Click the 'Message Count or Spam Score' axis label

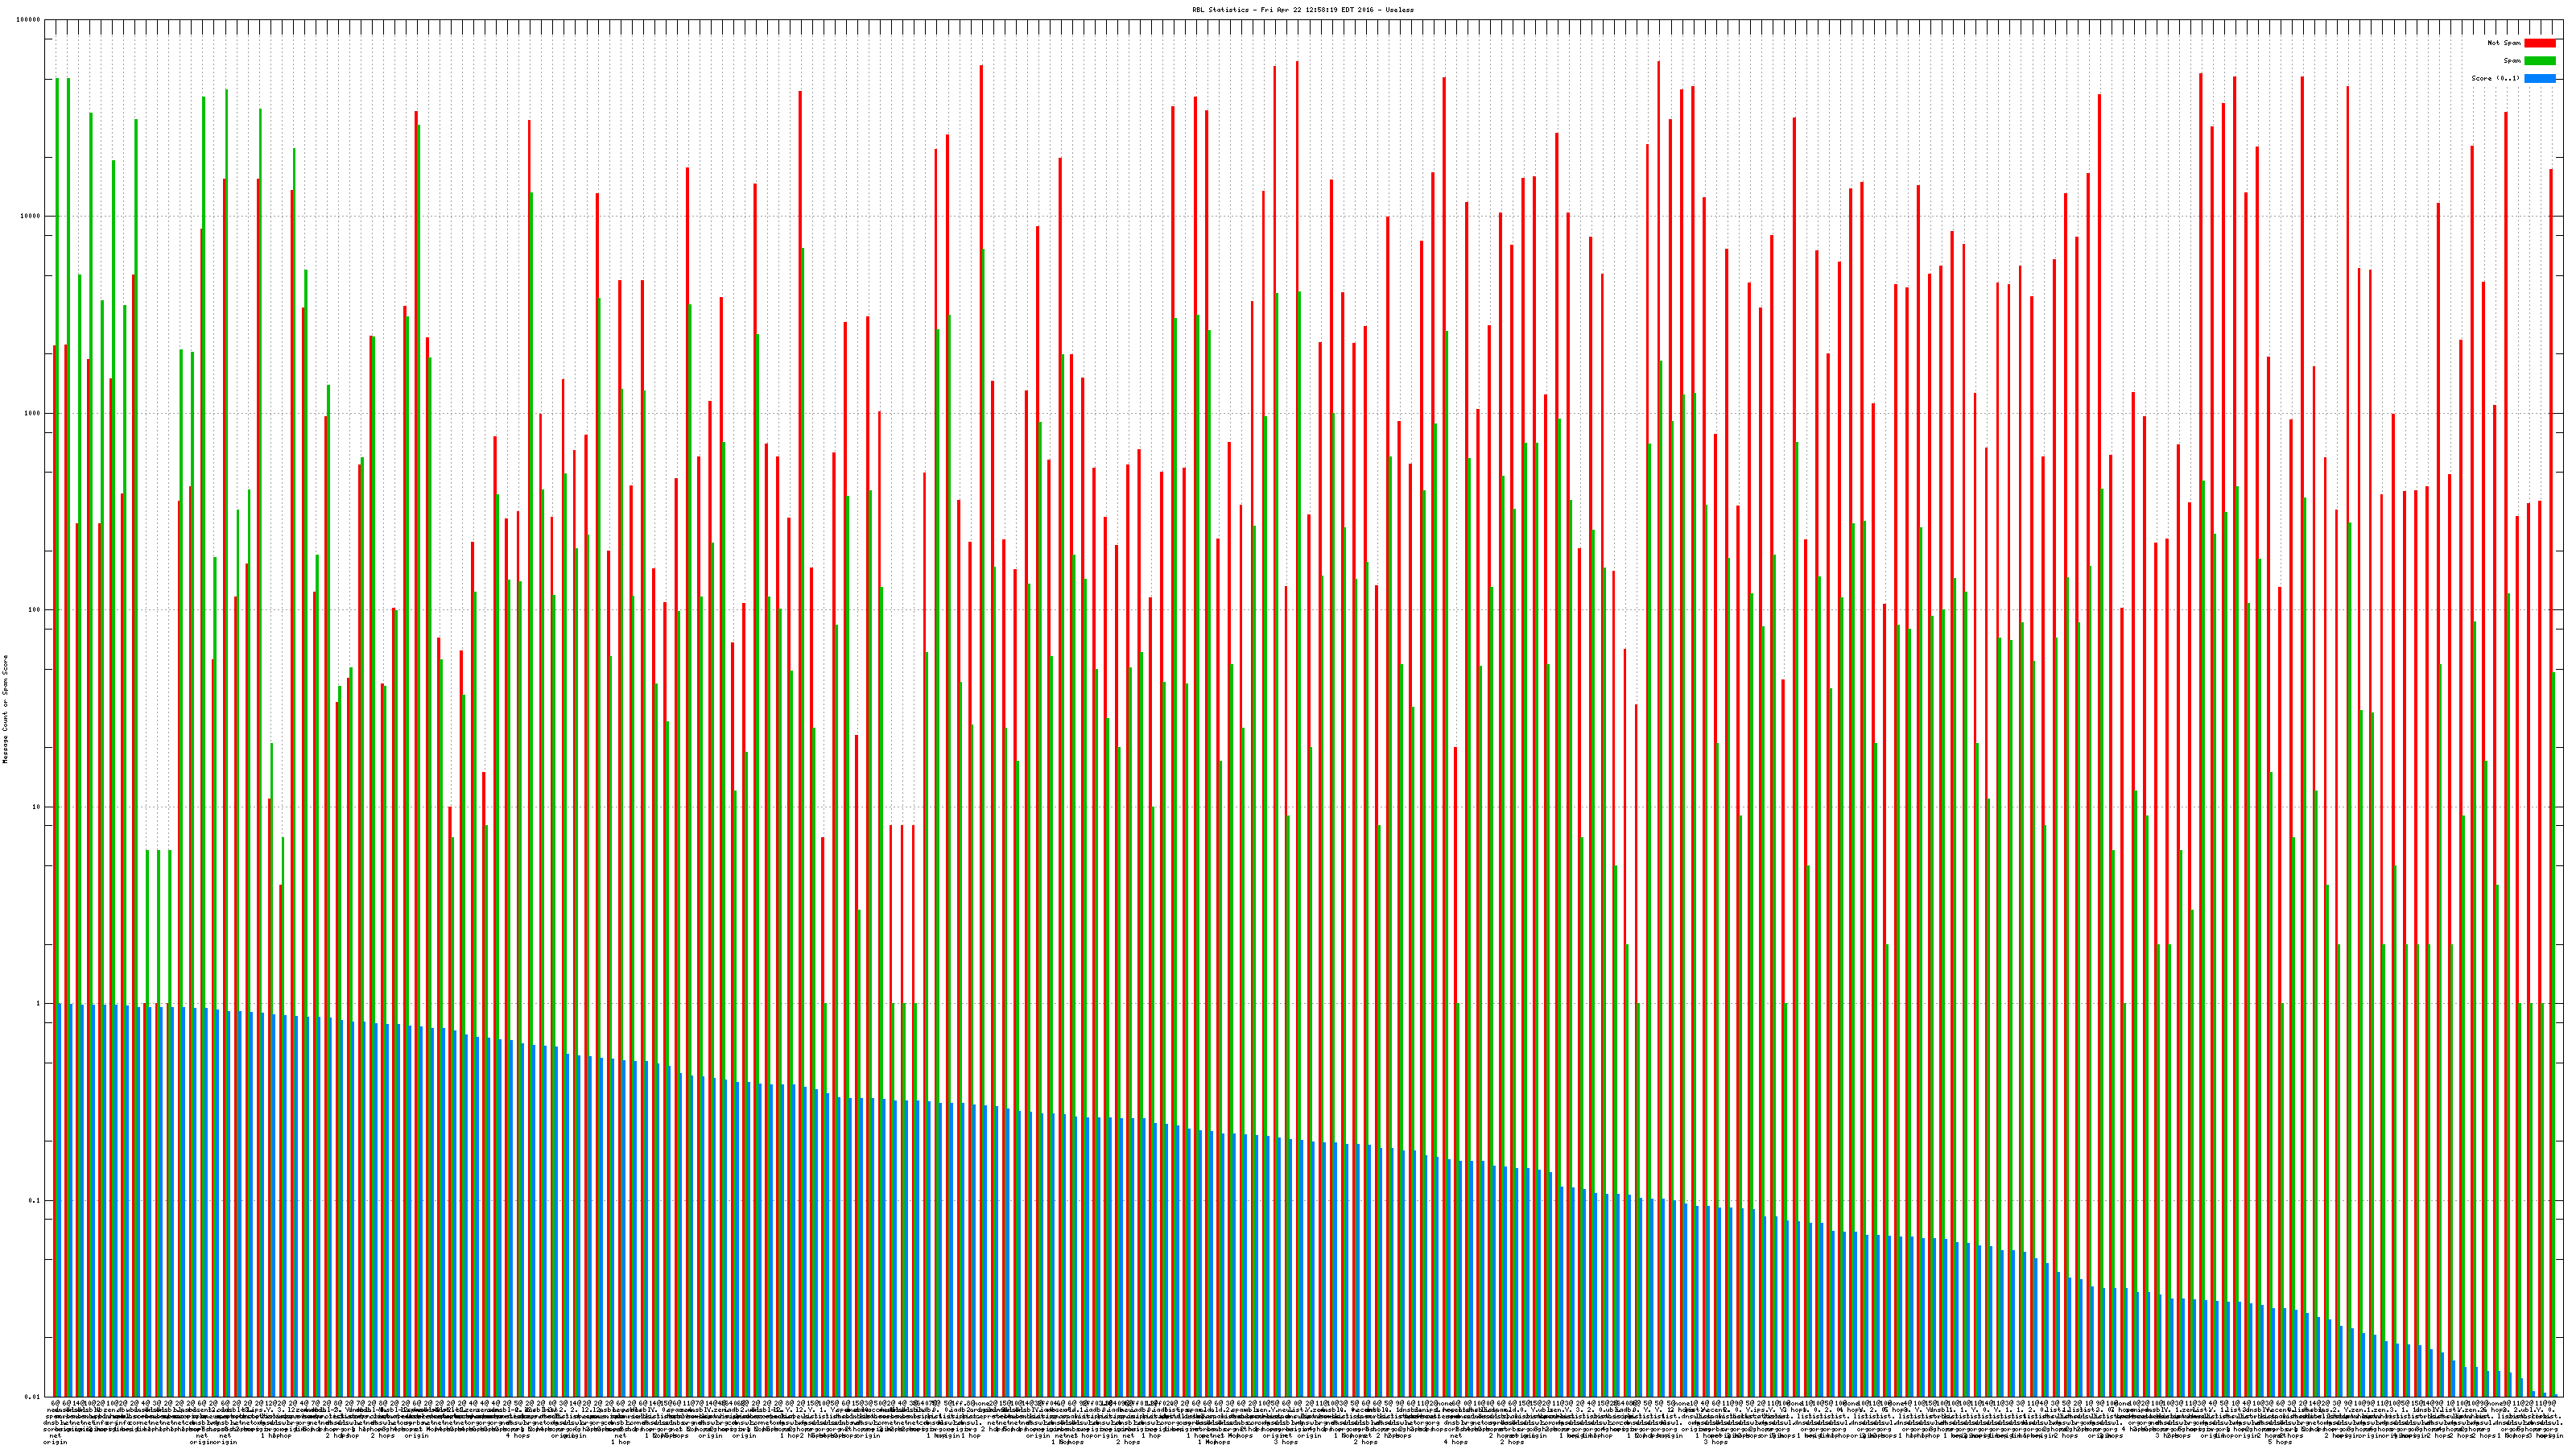point(5,709)
